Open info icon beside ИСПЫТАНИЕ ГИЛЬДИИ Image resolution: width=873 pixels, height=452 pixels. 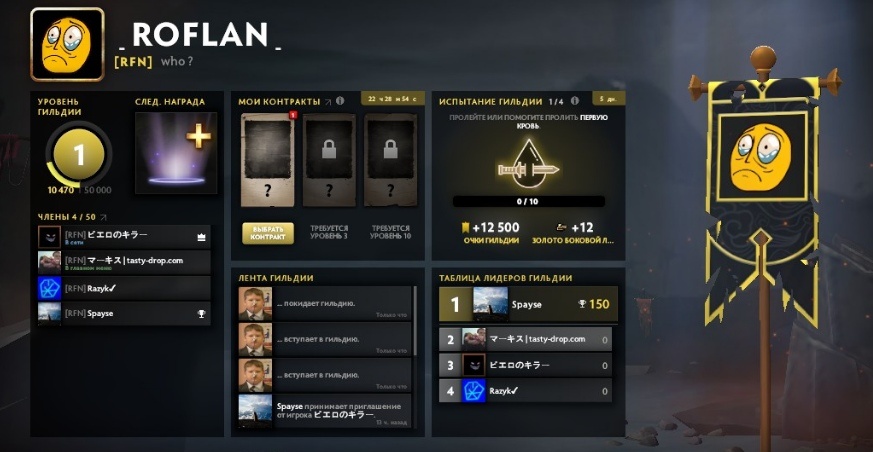click(x=575, y=101)
